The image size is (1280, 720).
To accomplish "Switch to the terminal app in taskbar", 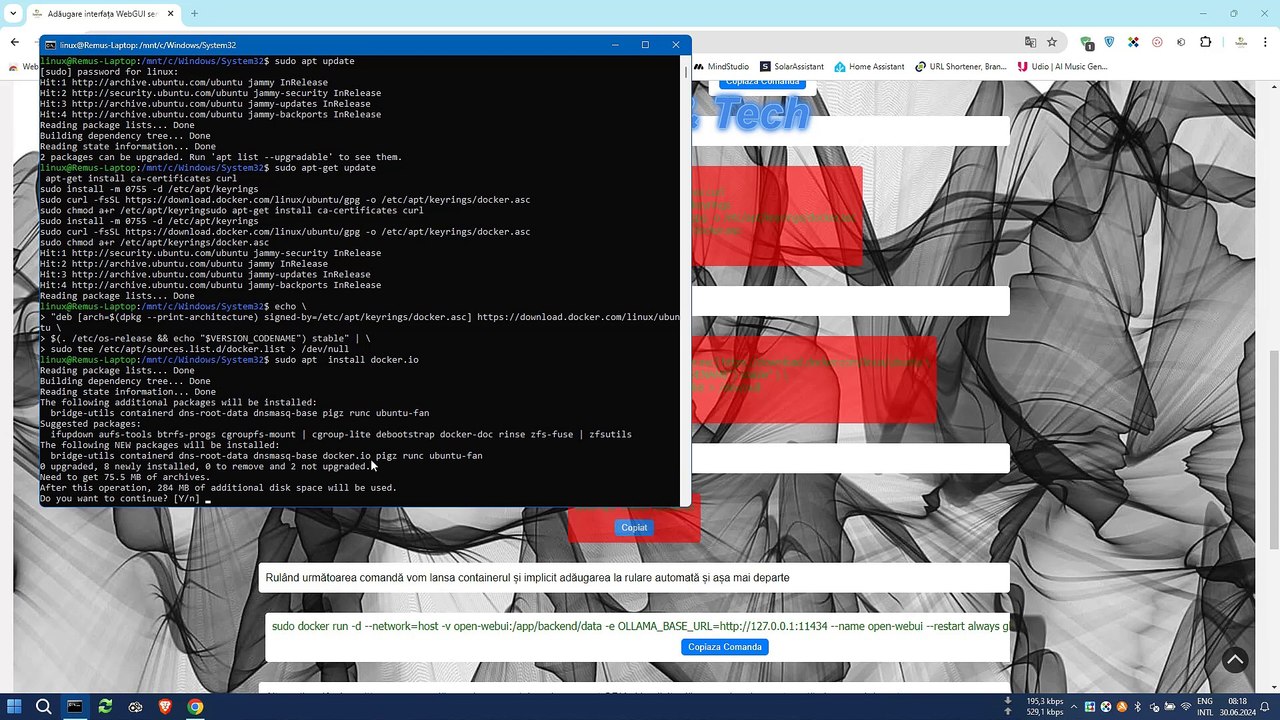I will coord(75,706).
